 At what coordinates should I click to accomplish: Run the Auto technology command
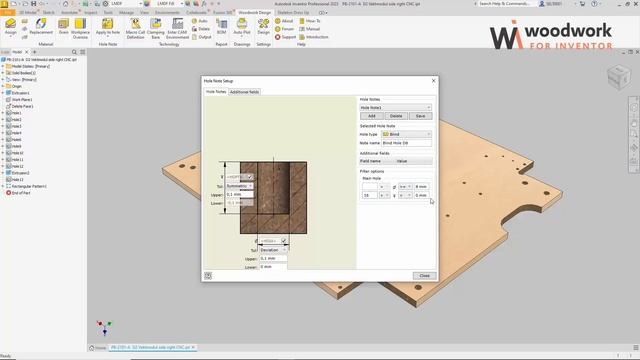(200, 21)
